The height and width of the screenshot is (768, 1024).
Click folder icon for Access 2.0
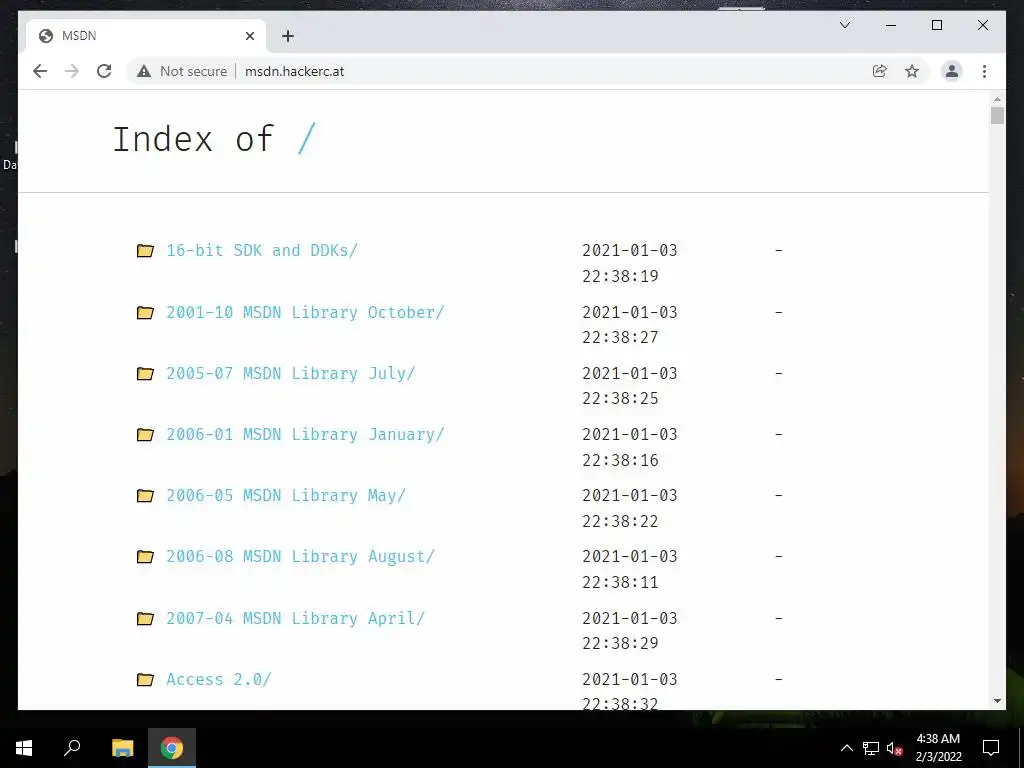(145, 680)
